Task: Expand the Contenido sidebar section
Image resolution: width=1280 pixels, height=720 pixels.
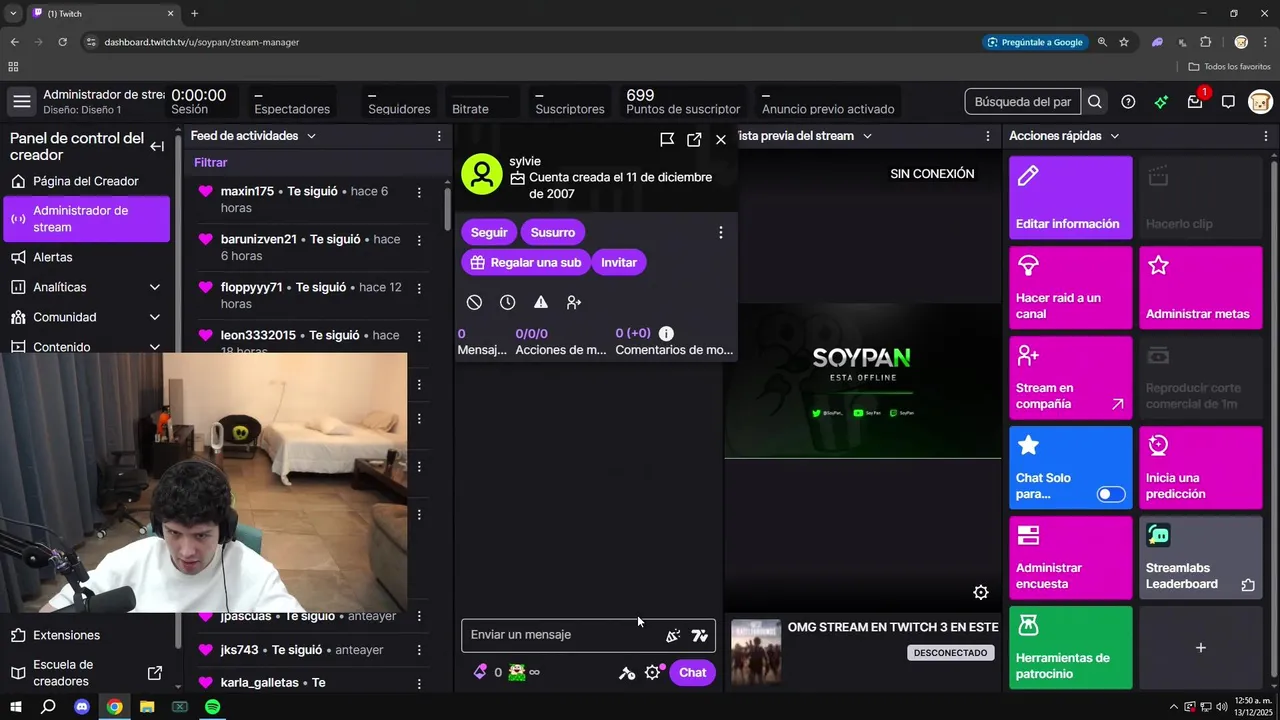Action: click(x=154, y=347)
